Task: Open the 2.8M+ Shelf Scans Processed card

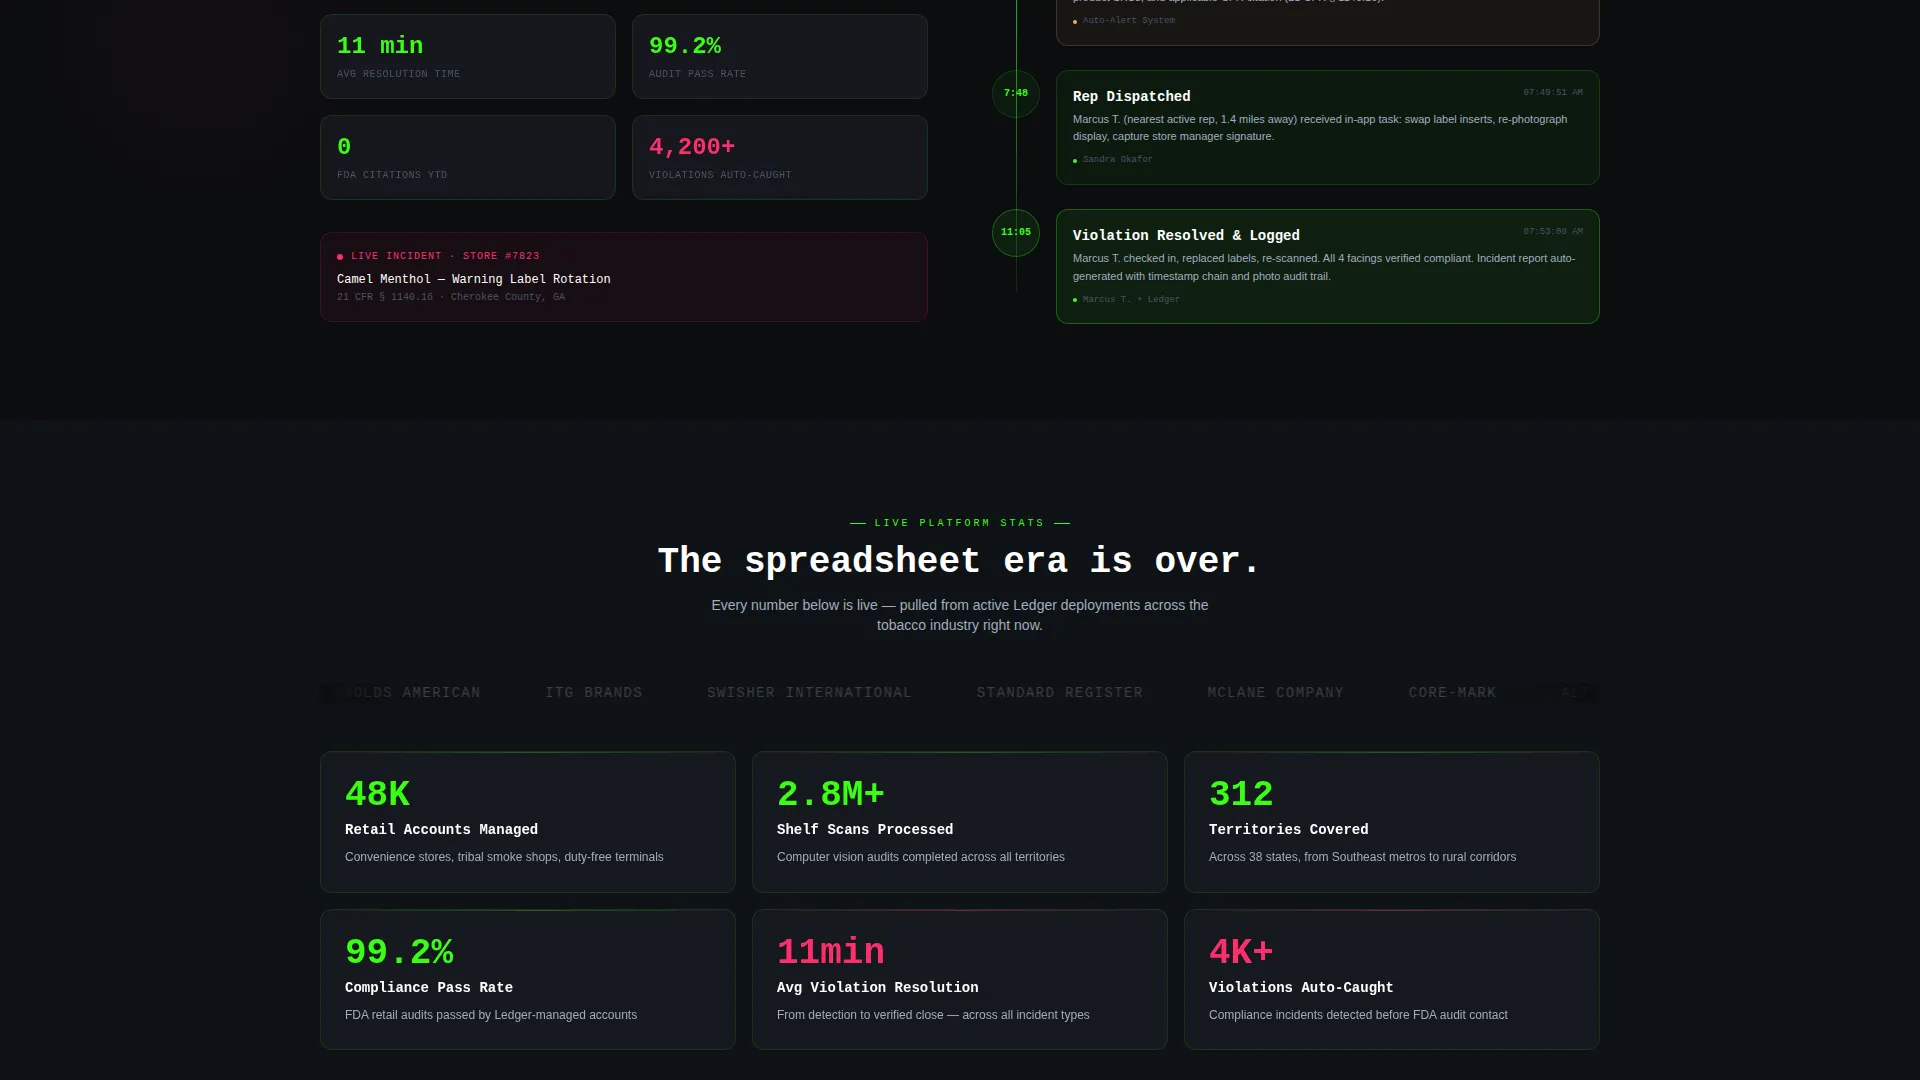Action: (x=959, y=822)
